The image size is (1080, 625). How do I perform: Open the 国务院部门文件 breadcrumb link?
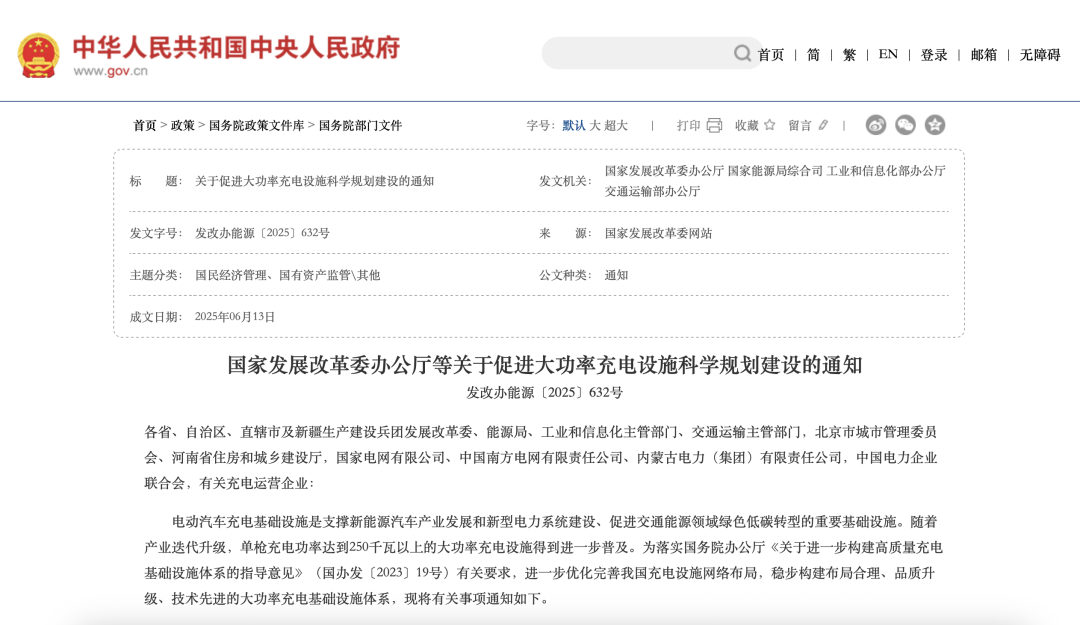point(363,126)
